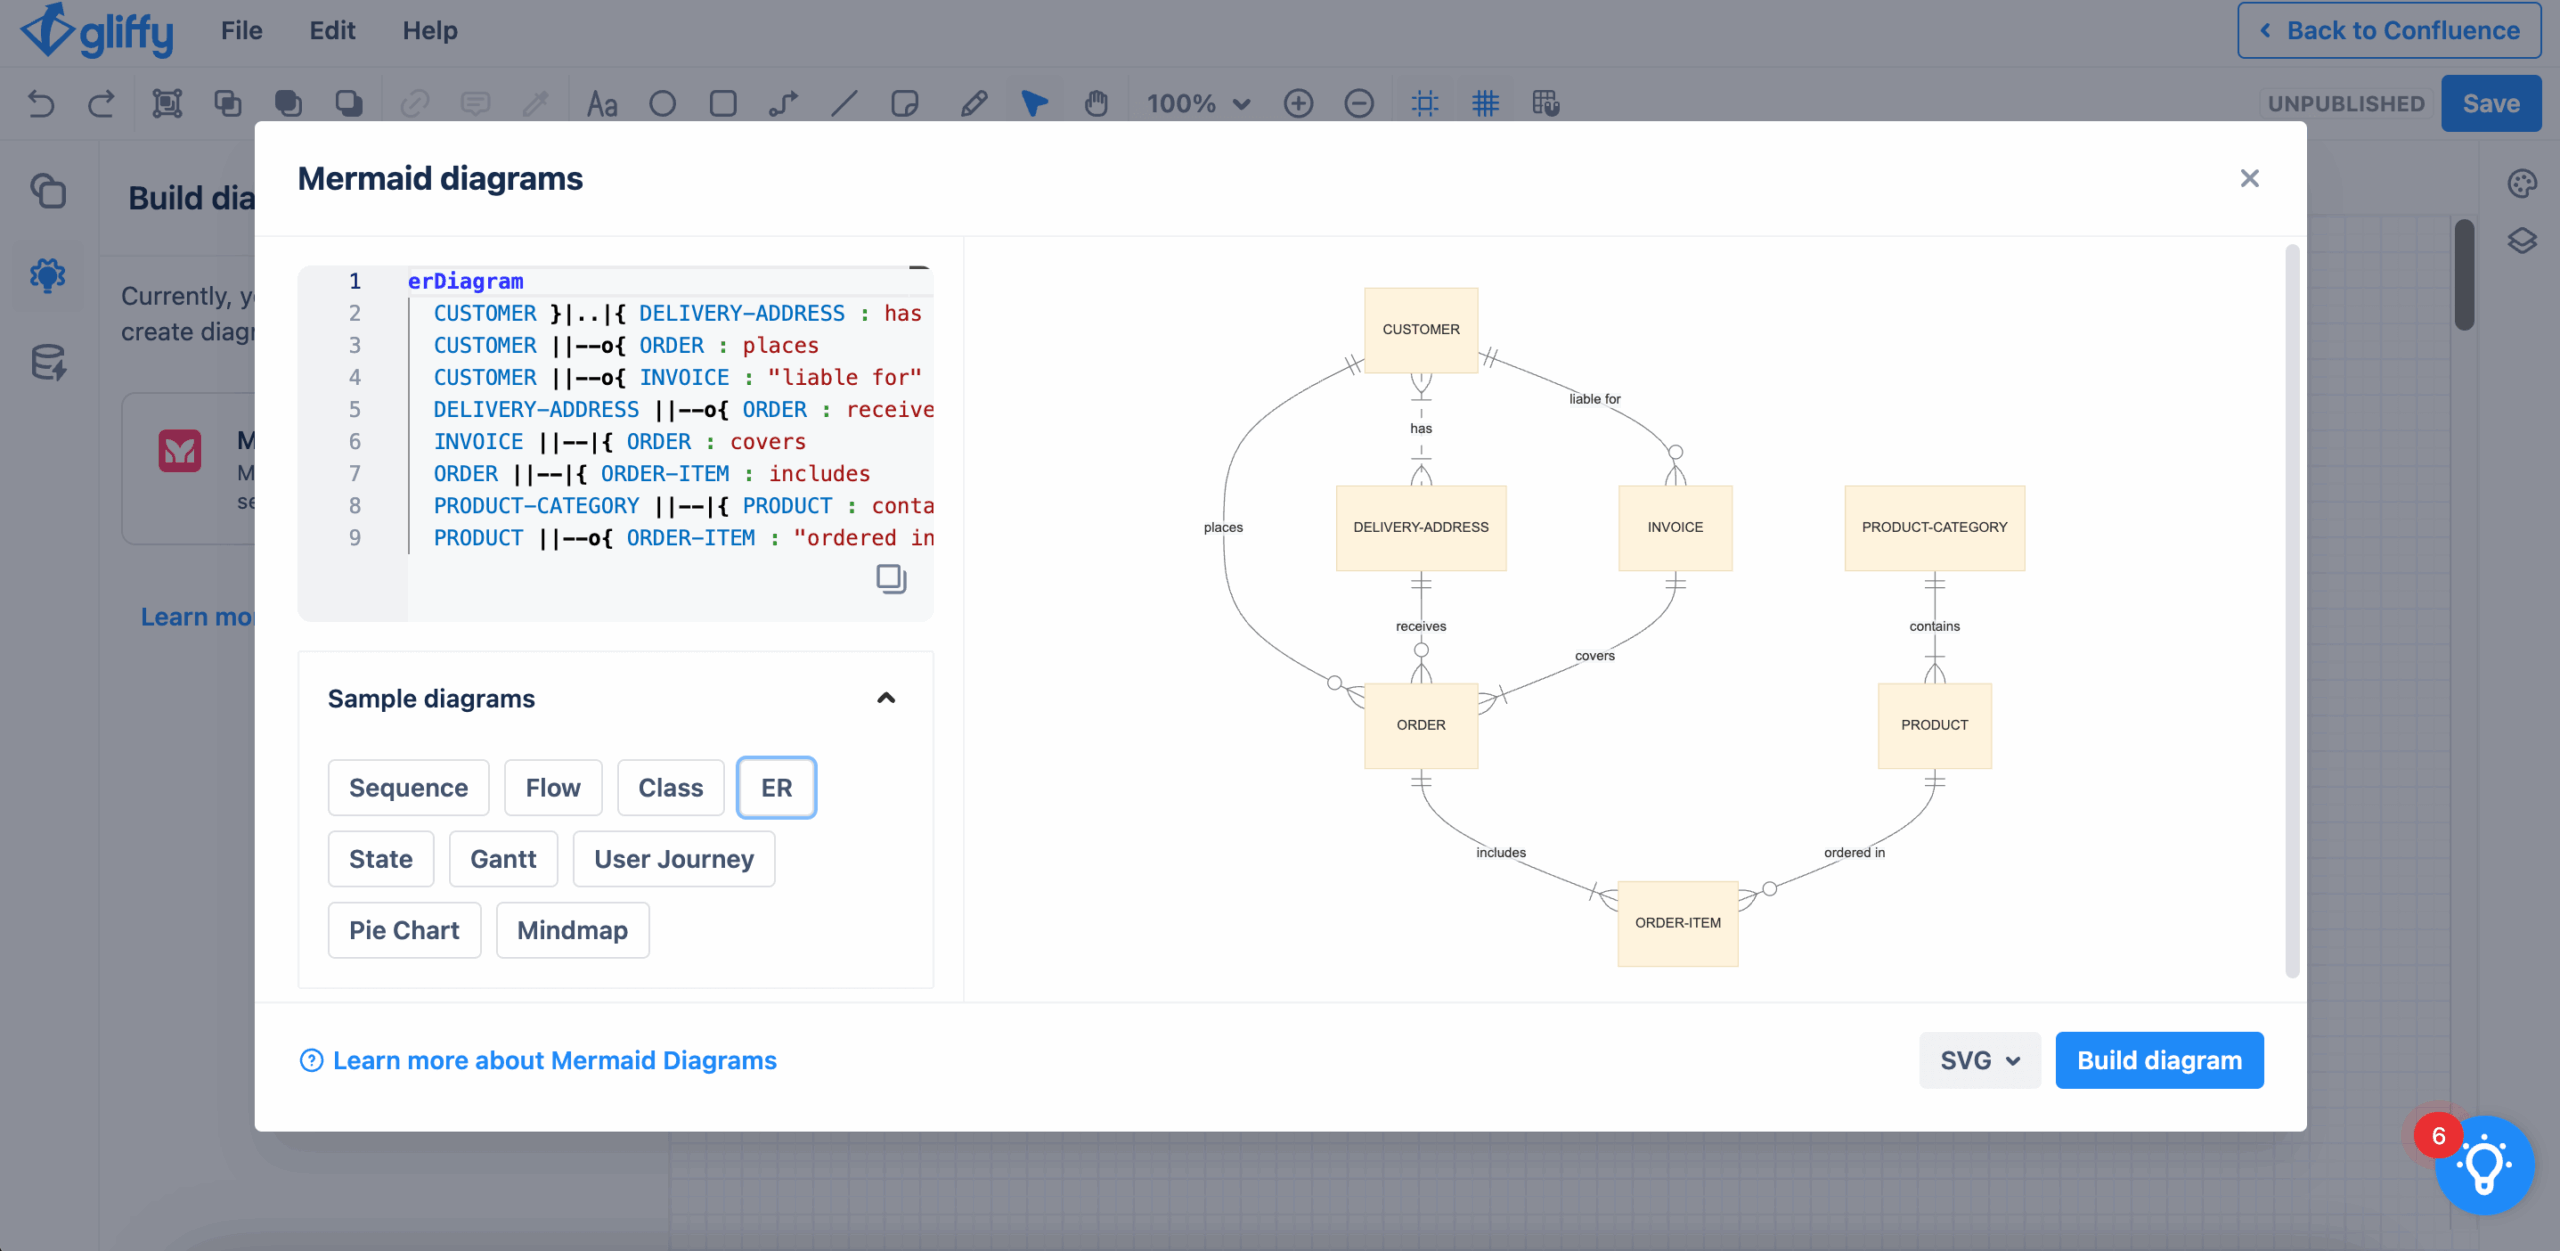Screen dimensions: 2560x1251
Task: Click the Build diagram button
Action: tap(2159, 1060)
